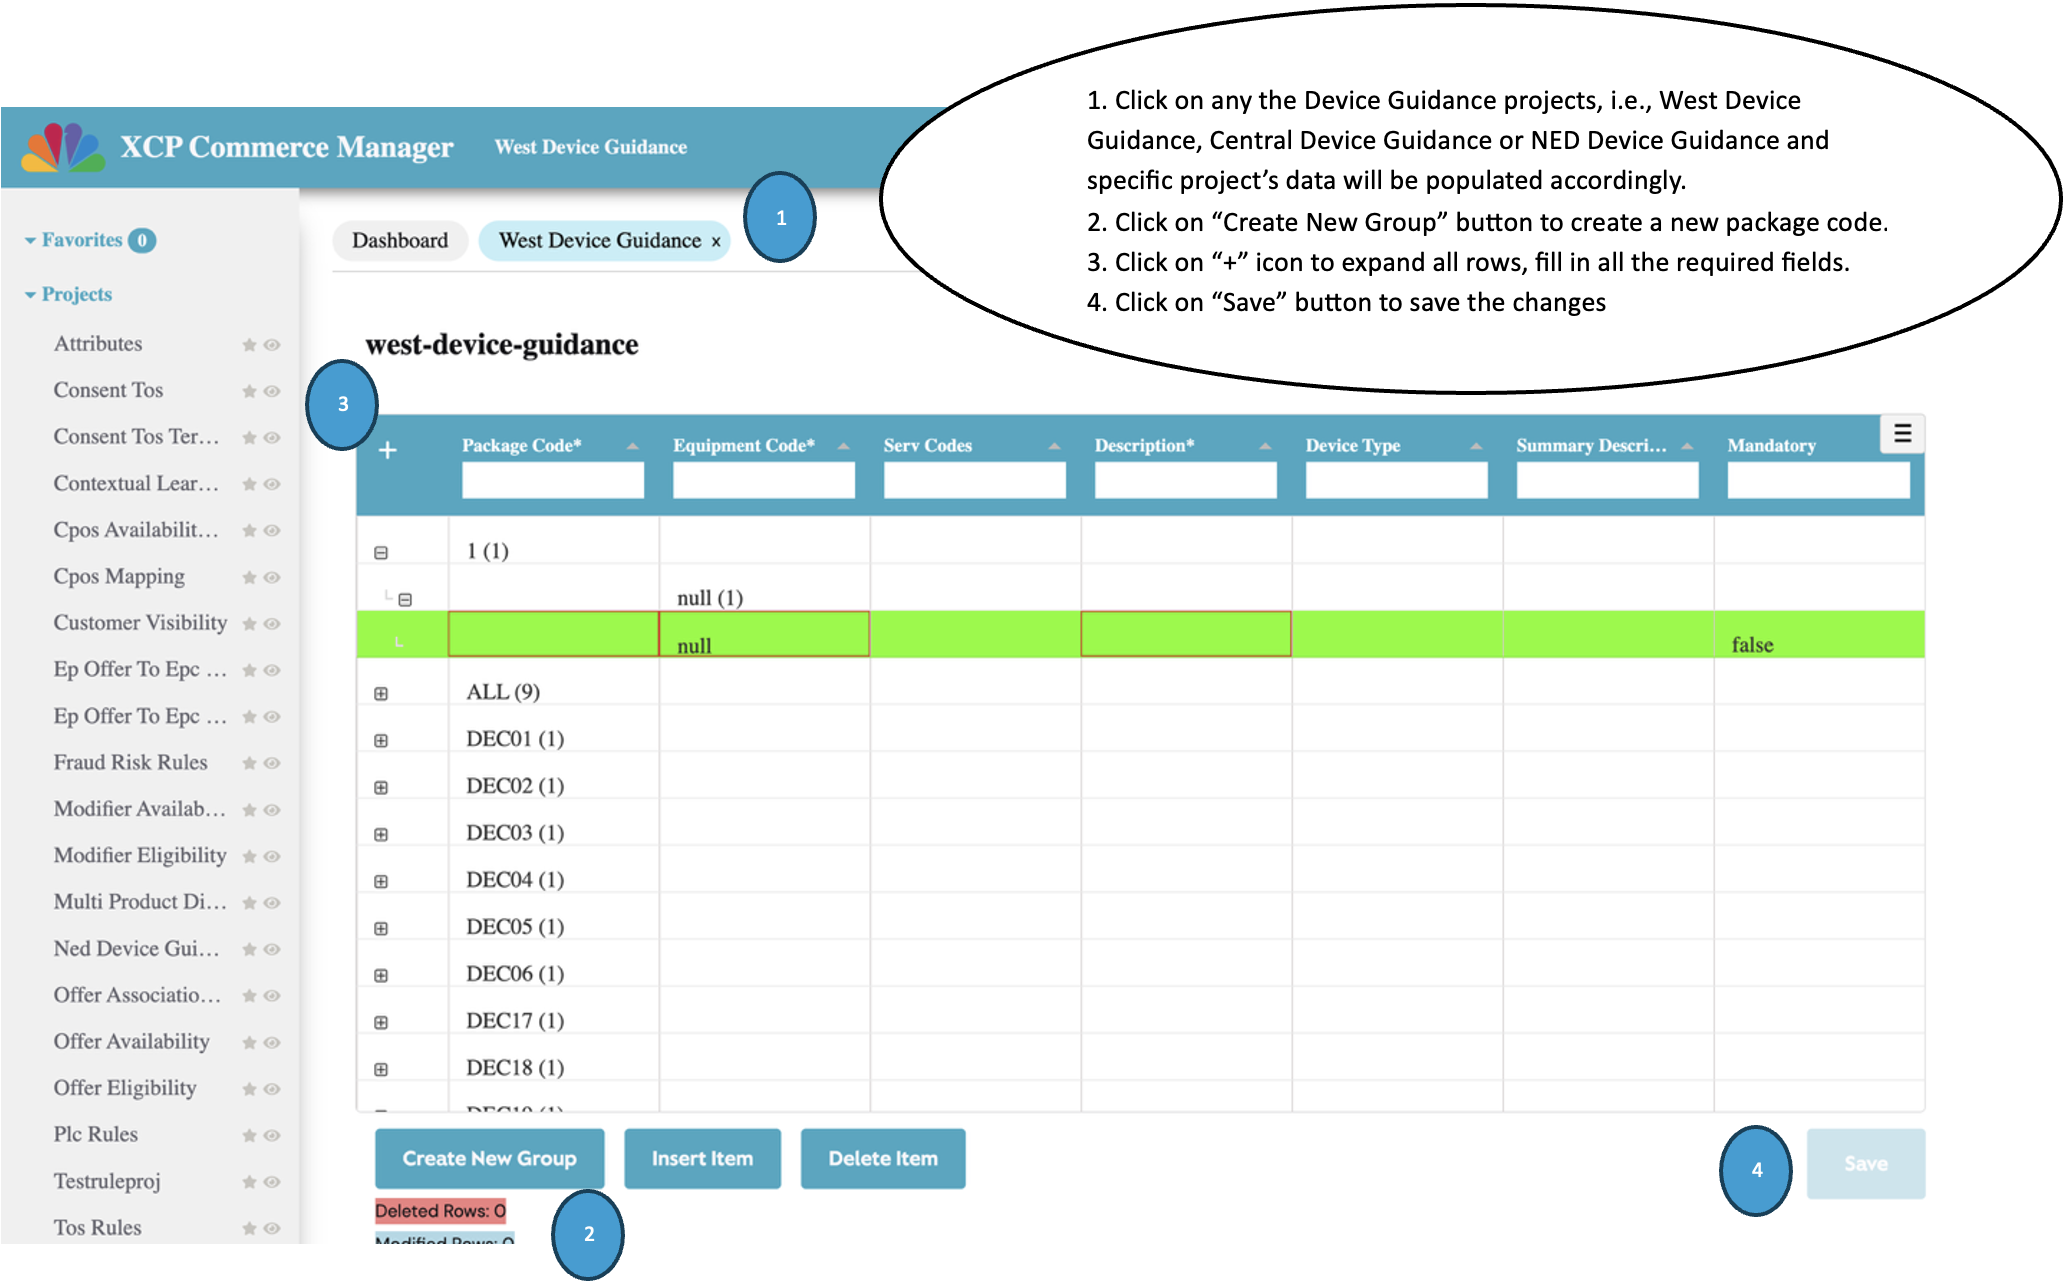Toggle eye icon for Multi Product Di…
2065x1285 pixels.
(271, 903)
